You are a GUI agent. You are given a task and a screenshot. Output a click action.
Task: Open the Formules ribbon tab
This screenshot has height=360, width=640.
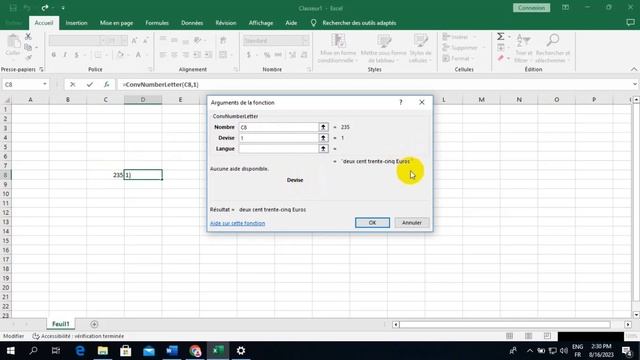pyautogui.click(x=157, y=23)
